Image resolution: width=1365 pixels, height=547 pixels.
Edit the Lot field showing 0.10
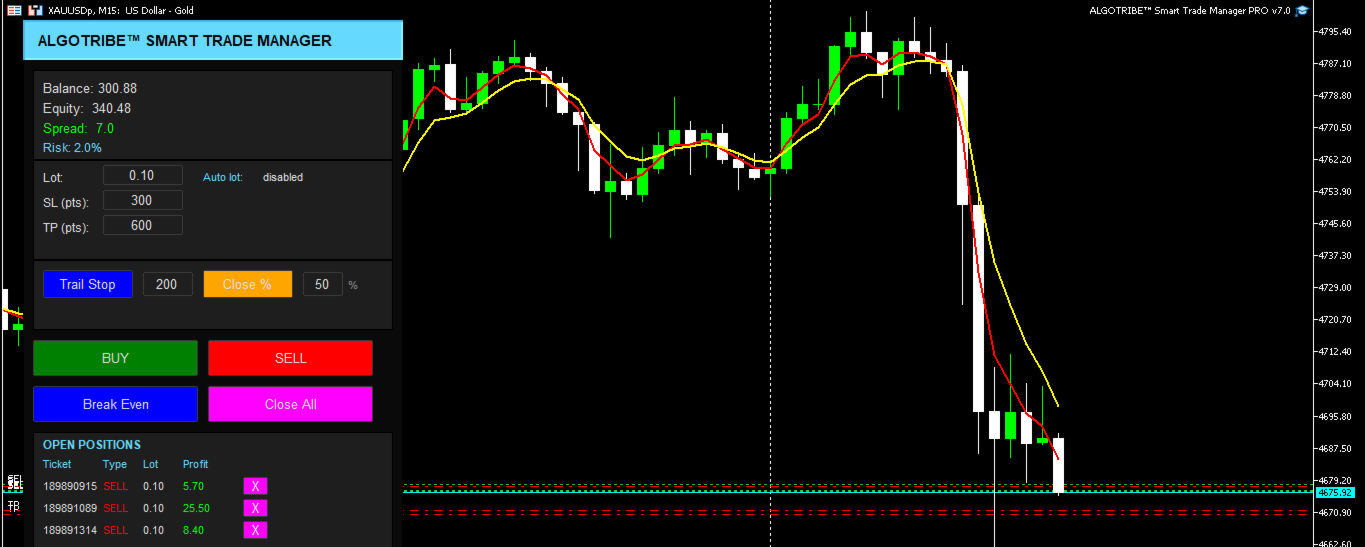pyautogui.click(x=142, y=175)
